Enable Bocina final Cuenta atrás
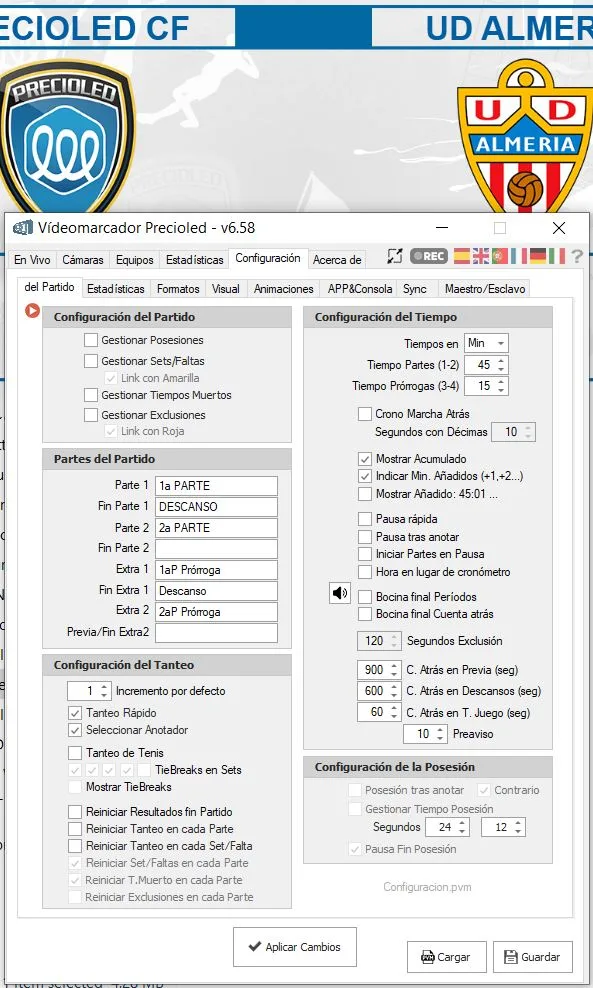The image size is (593, 988). [x=365, y=614]
